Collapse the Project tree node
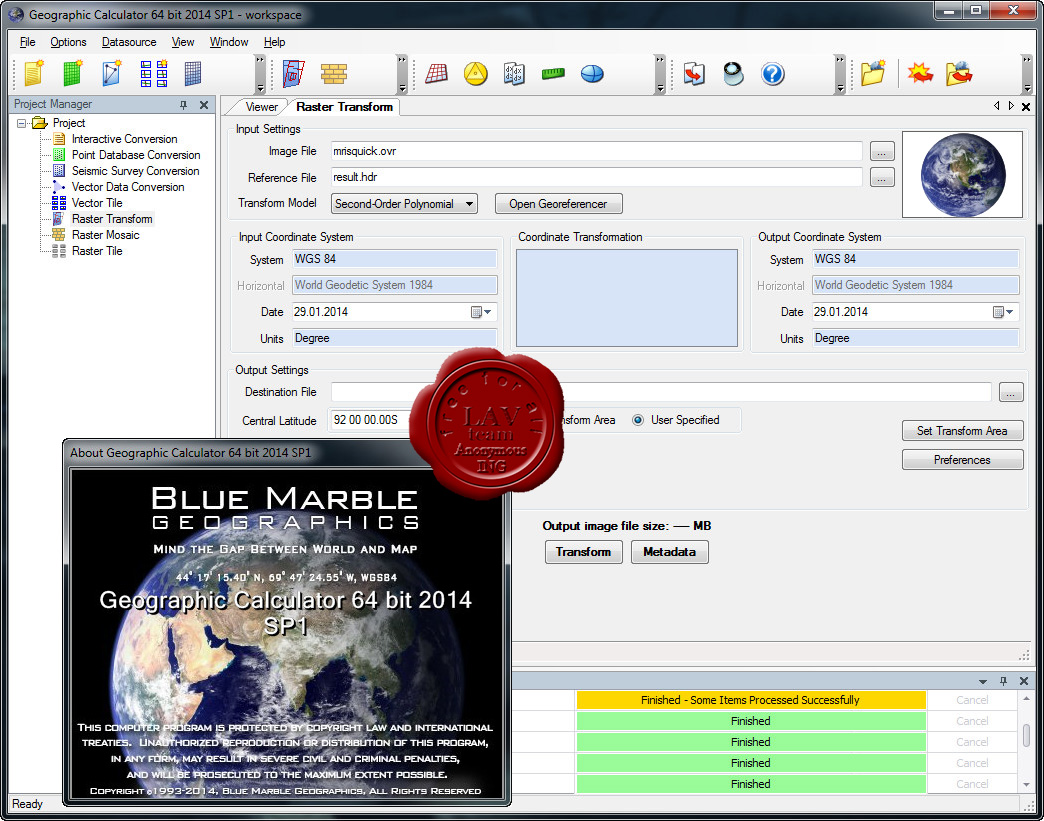 pos(21,123)
